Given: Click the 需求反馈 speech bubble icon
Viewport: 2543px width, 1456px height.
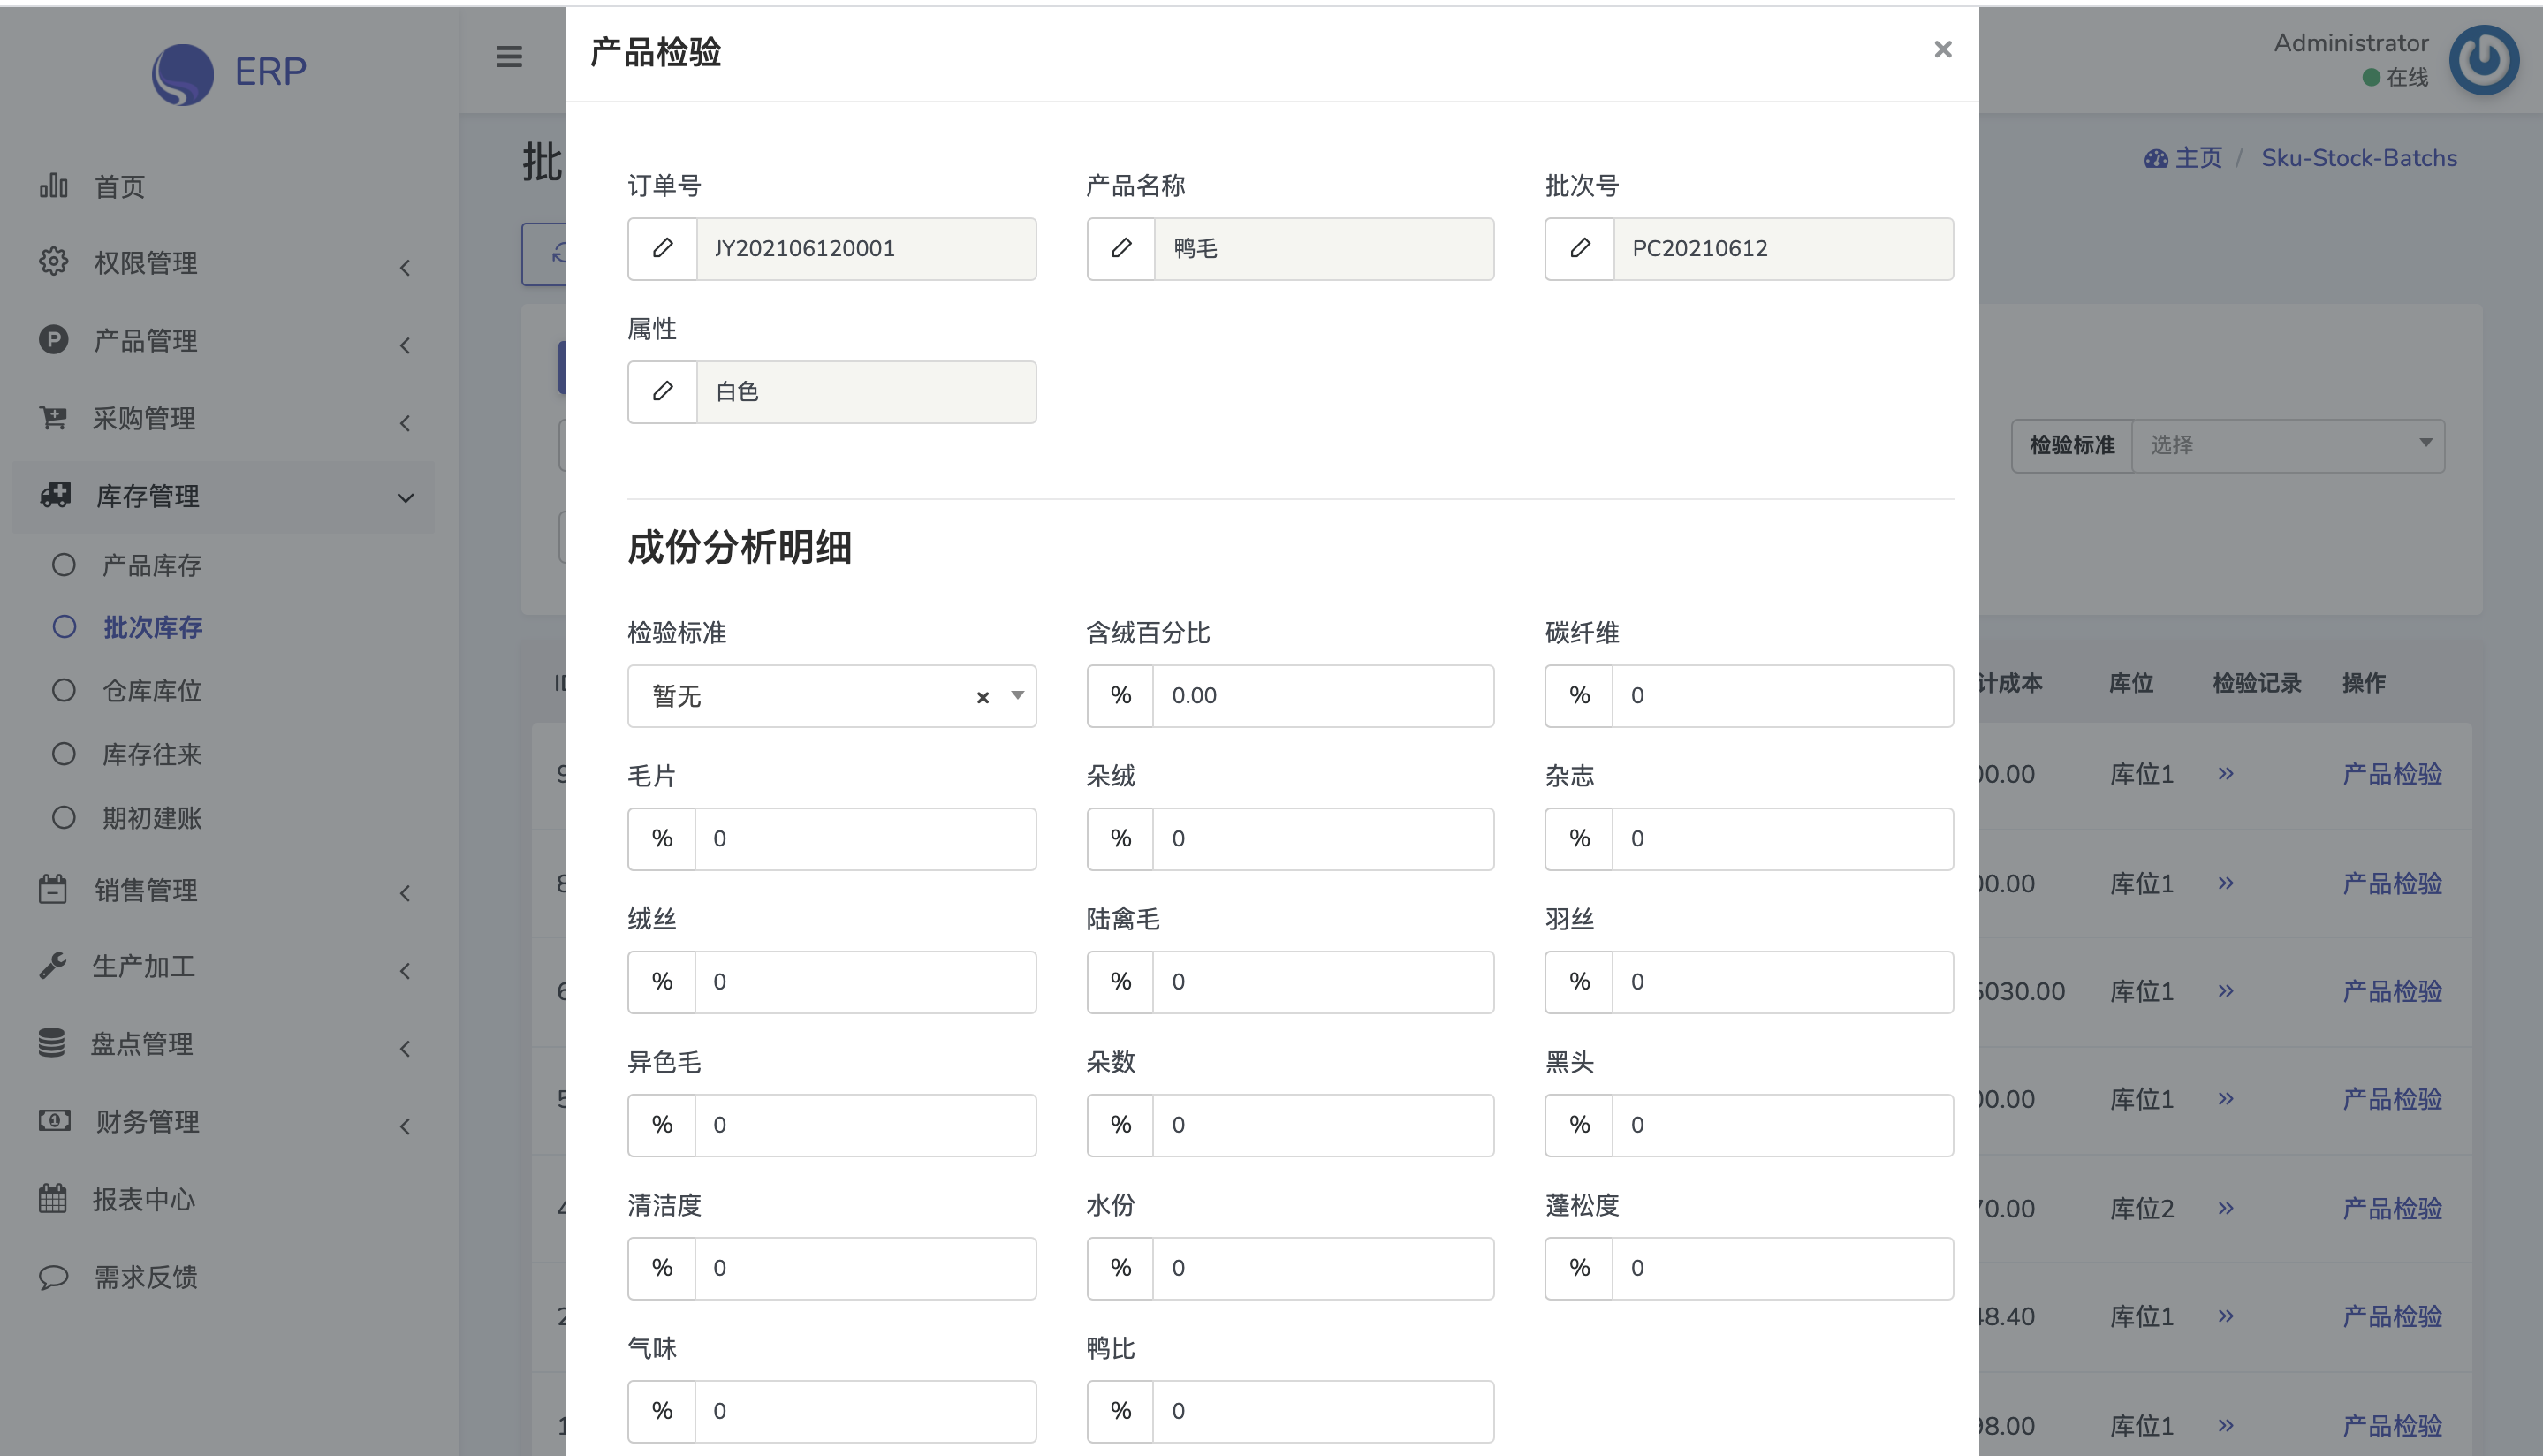Looking at the screenshot, I should click(53, 1277).
